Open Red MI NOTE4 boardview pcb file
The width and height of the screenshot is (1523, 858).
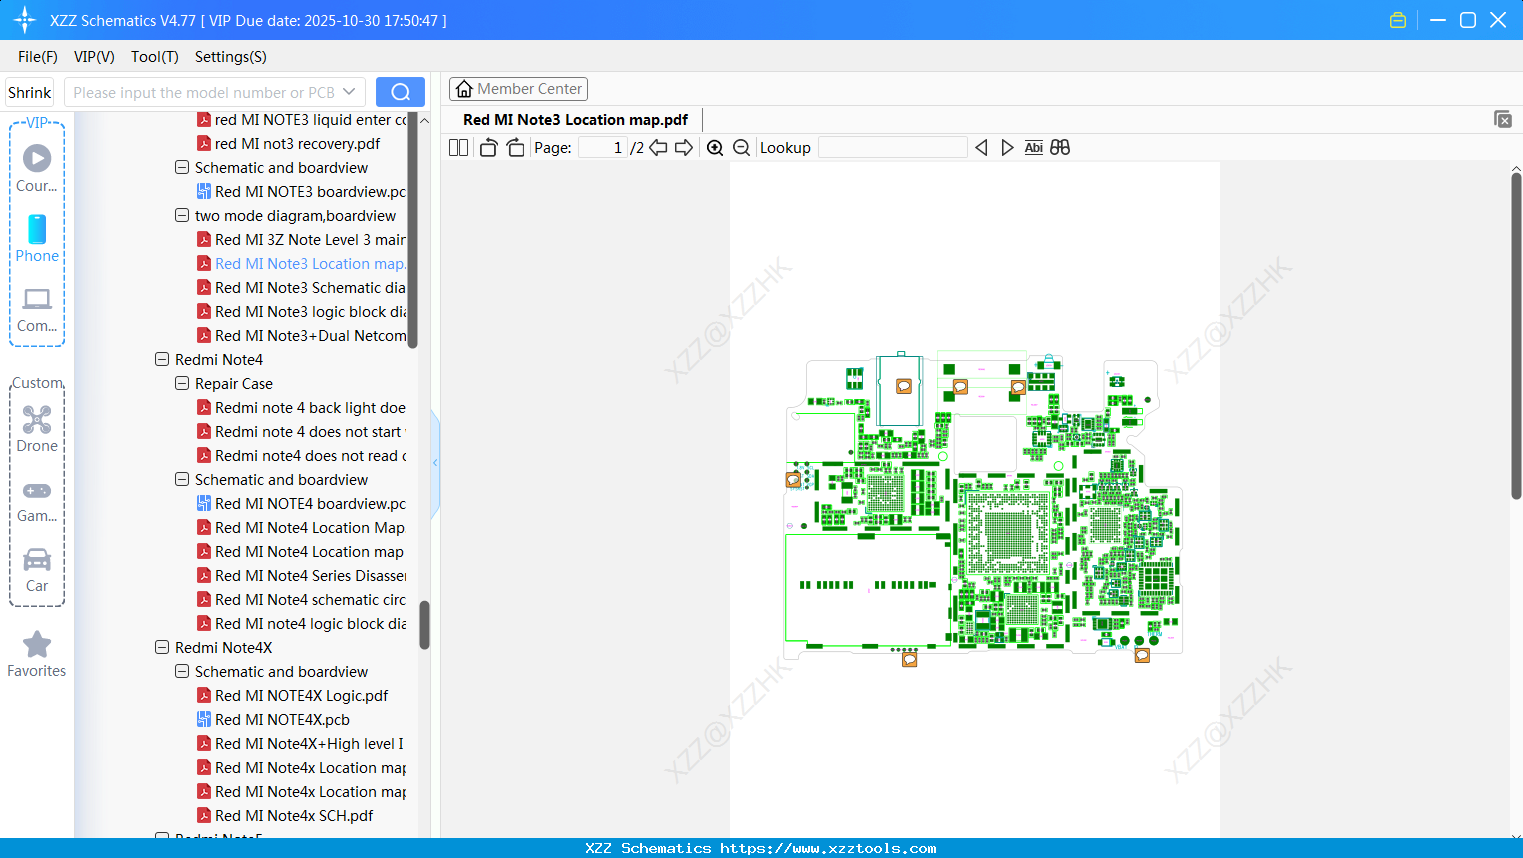point(301,504)
